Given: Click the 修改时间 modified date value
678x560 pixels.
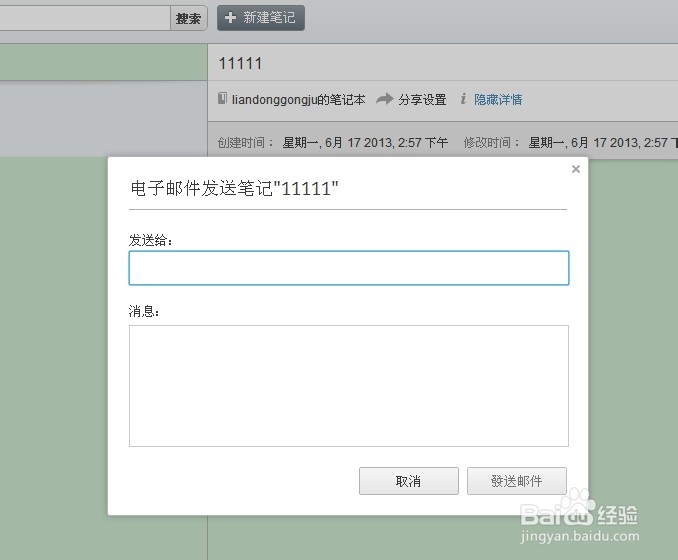Looking at the screenshot, I should [x=603, y=143].
